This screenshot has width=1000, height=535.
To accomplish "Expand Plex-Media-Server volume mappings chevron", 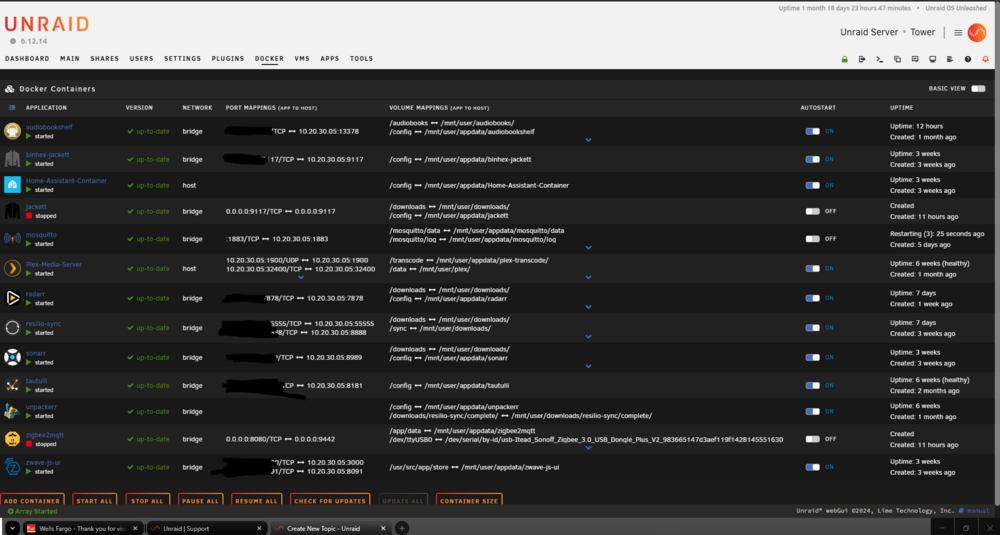I will click(x=588, y=277).
